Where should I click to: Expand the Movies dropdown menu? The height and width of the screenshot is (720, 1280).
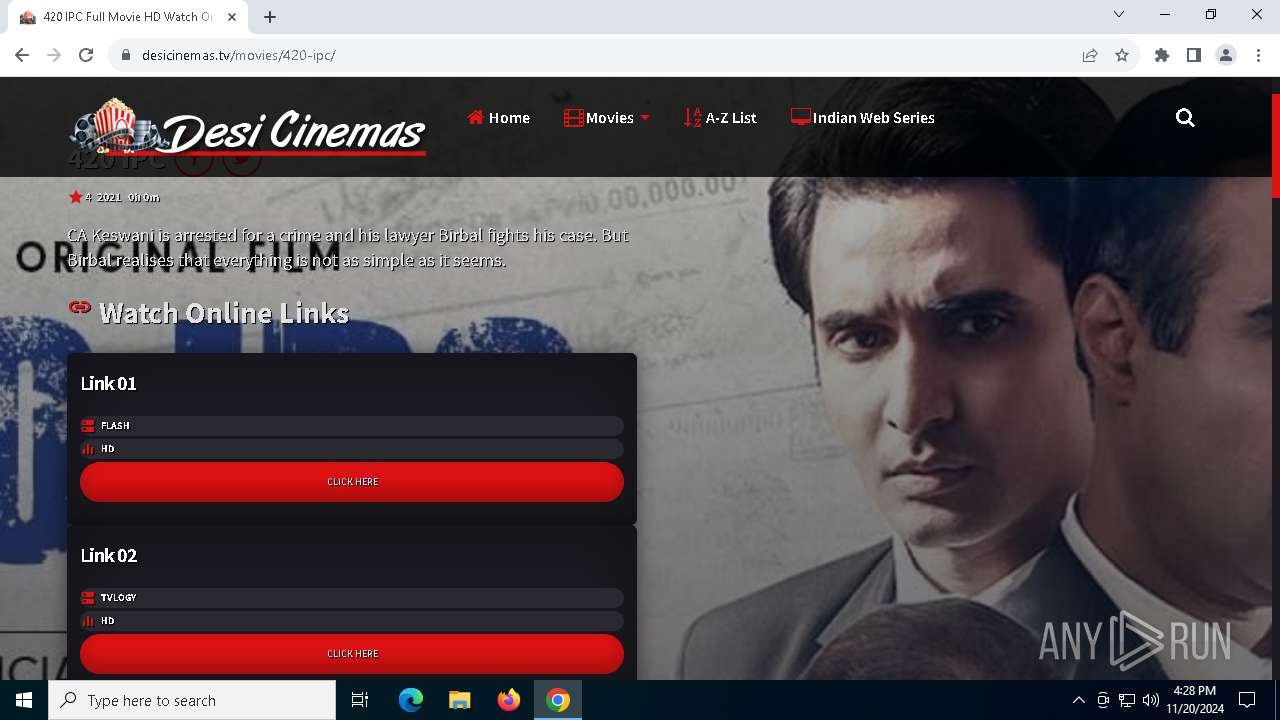[x=606, y=118]
